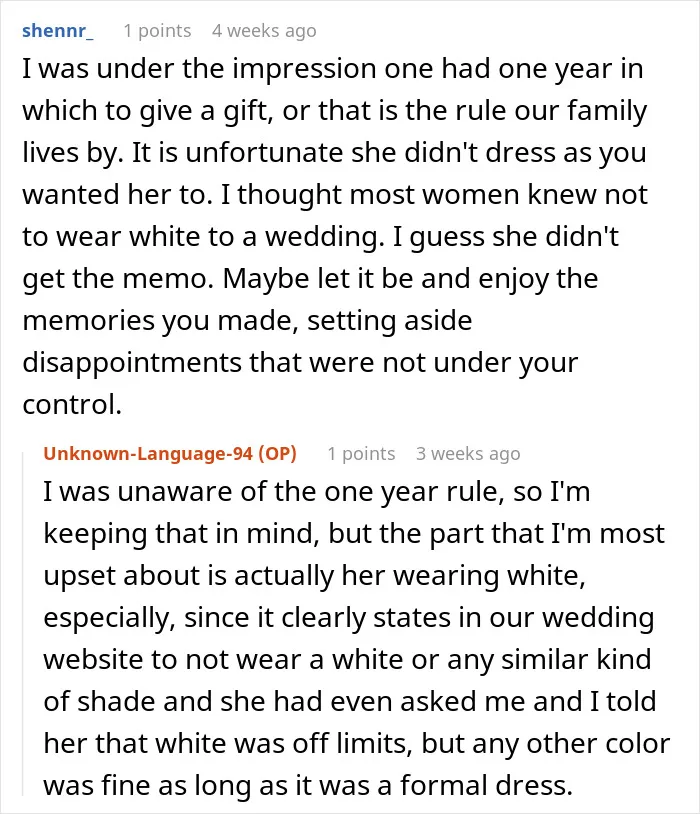Click line "upset about is actually her wearing white,"
This screenshot has height=814, width=700.
click(315, 576)
